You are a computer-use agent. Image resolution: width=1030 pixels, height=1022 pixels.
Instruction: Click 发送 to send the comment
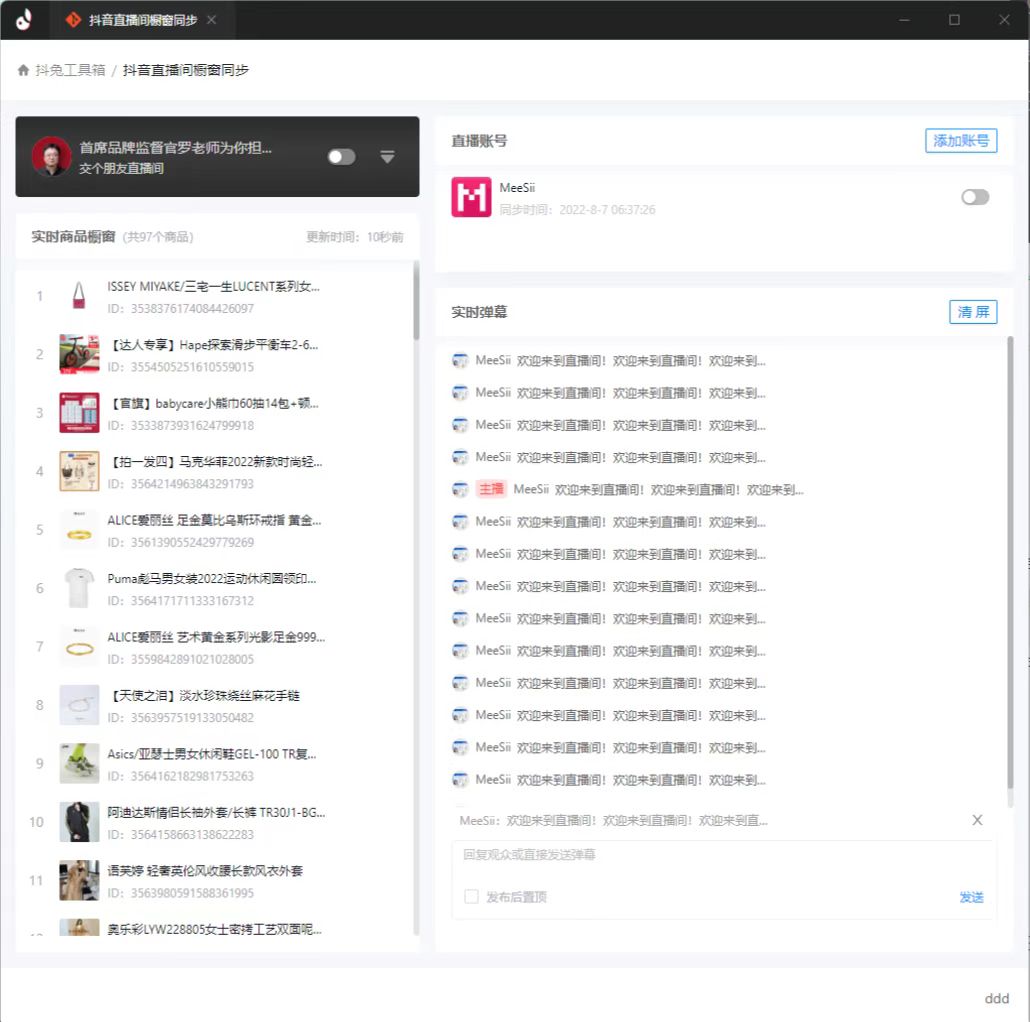972,897
